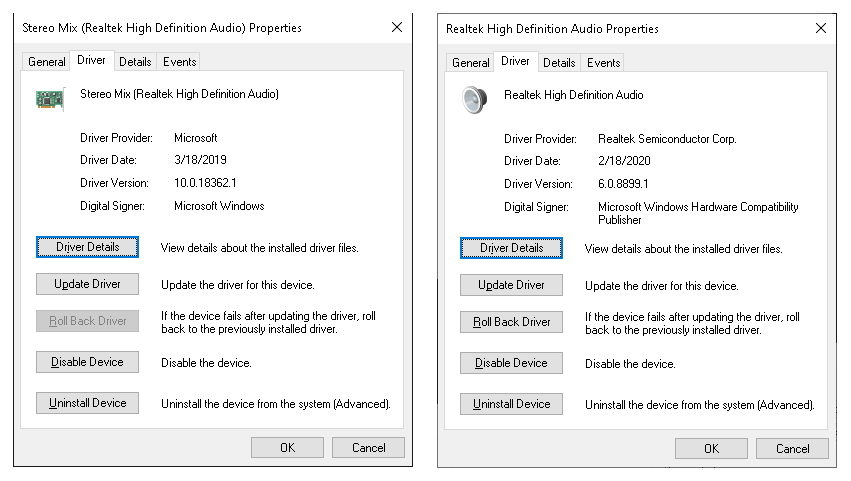The image size is (851, 481).
Task: Click the Realtek speaker device icon
Action: (x=474, y=100)
